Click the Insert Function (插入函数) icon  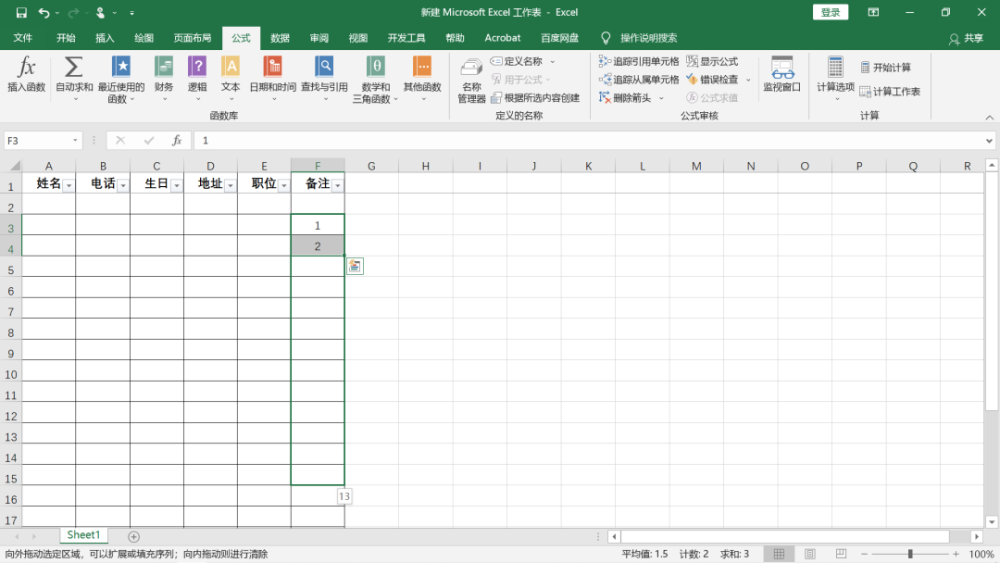[26, 67]
